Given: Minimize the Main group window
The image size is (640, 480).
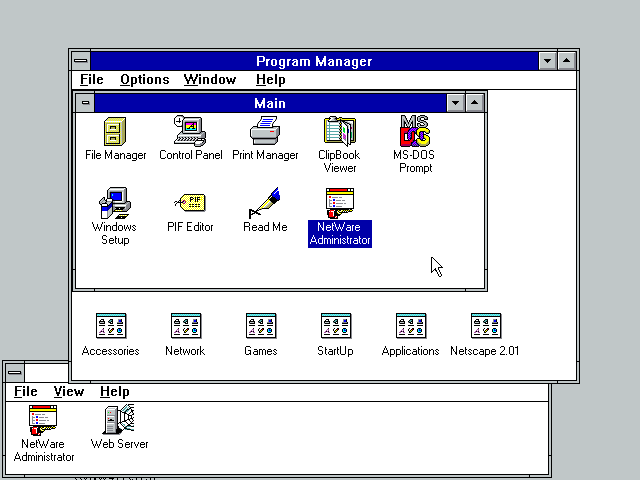Looking at the screenshot, I should pos(456,102).
